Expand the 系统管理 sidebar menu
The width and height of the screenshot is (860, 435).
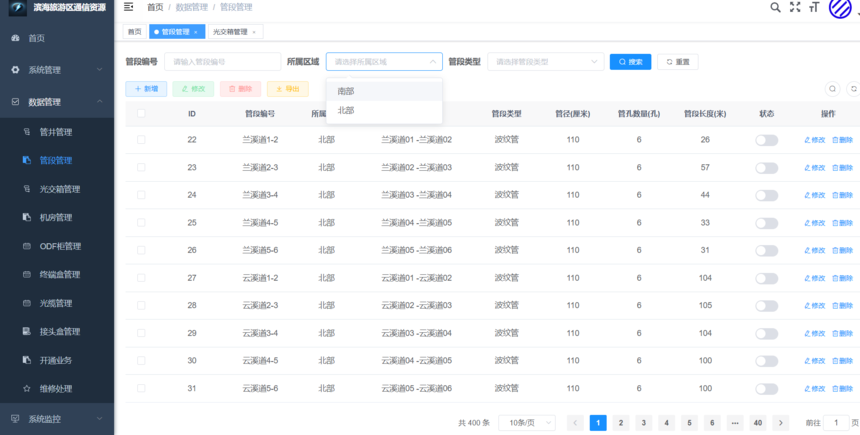click(57, 70)
